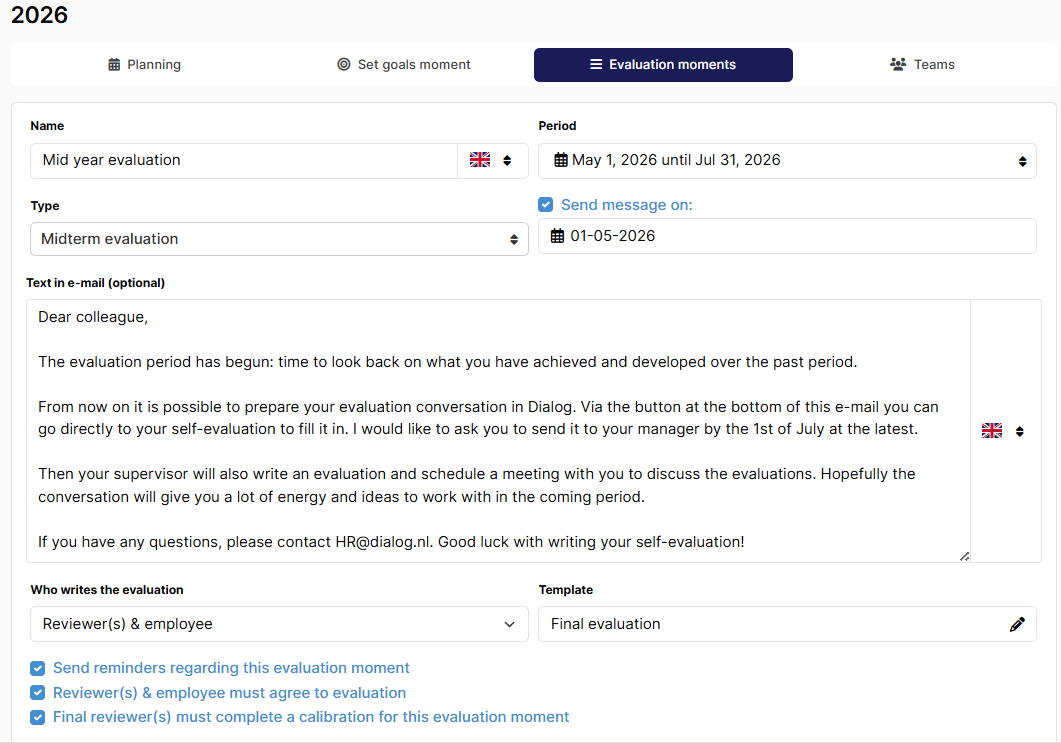Click the people icon next to Teams

click(x=898, y=64)
